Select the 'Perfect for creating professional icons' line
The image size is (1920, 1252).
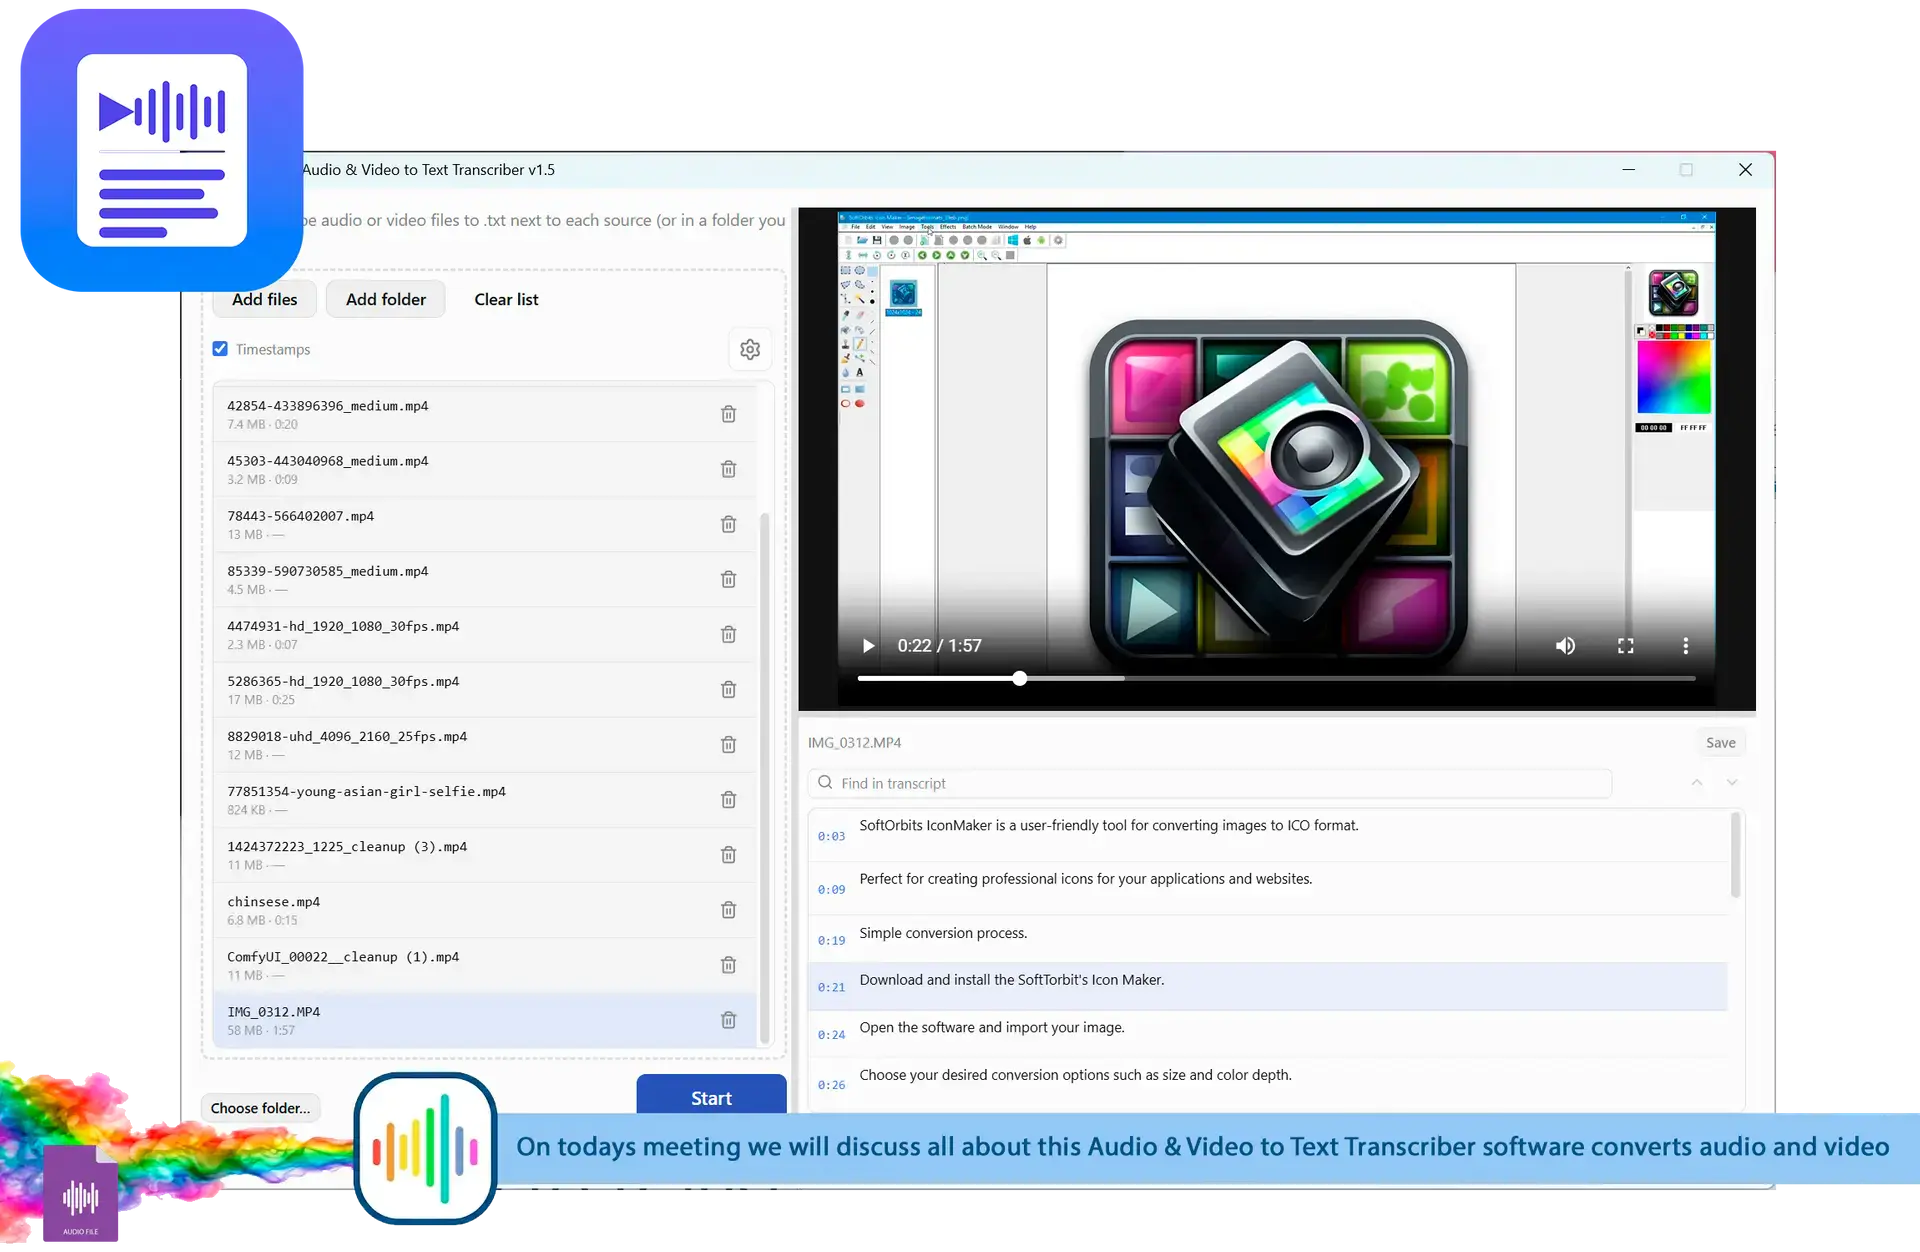pos(1268,888)
